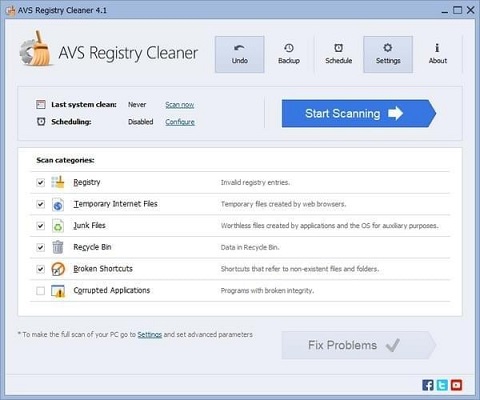Viewport: 480px width, 400px height.
Task: Open the YouTube icon
Action: click(456, 385)
